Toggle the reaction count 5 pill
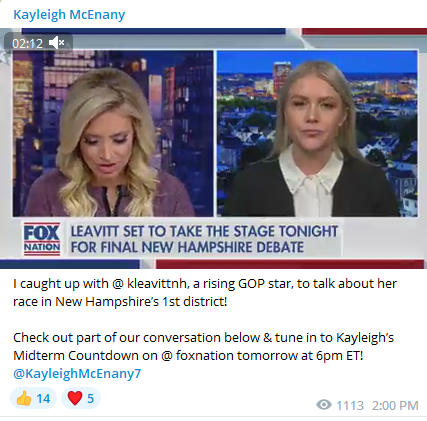Viewport: 427px width, 421px height. [x=81, y=398]
